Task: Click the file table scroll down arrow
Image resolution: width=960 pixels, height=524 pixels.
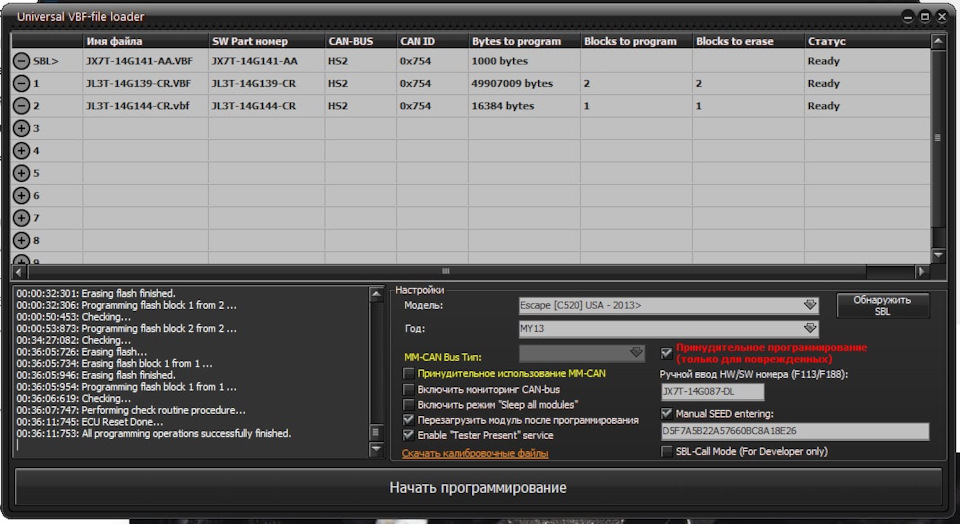Action: (938, 255)
